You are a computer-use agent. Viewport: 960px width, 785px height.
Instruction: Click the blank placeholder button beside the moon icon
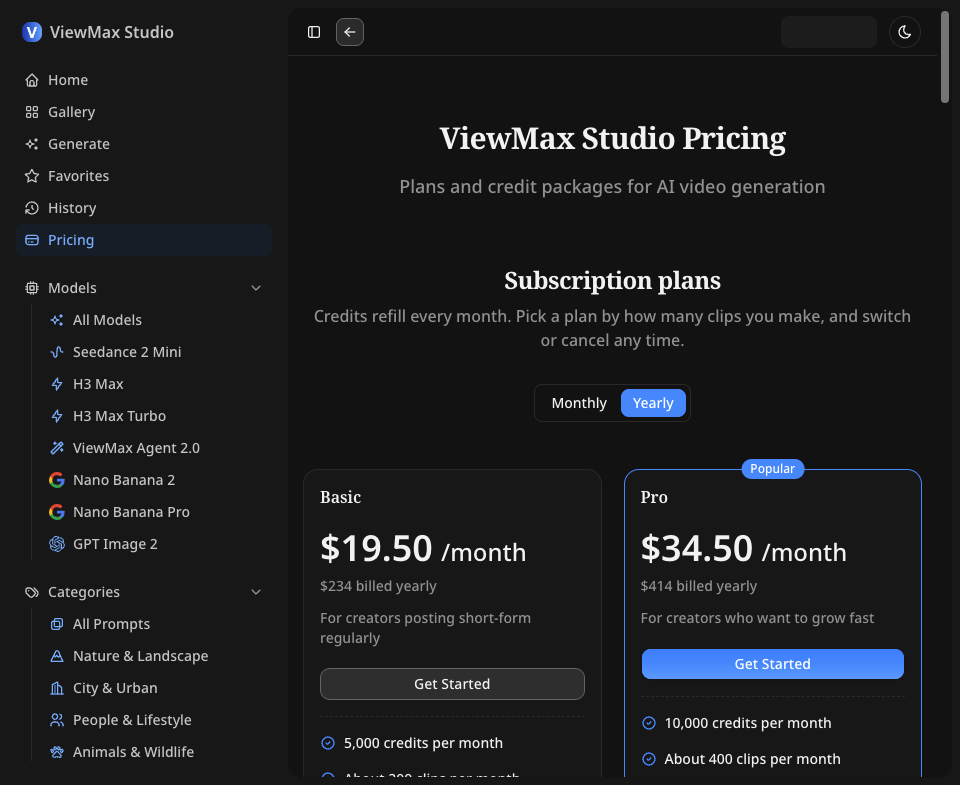tap(829, 32)
